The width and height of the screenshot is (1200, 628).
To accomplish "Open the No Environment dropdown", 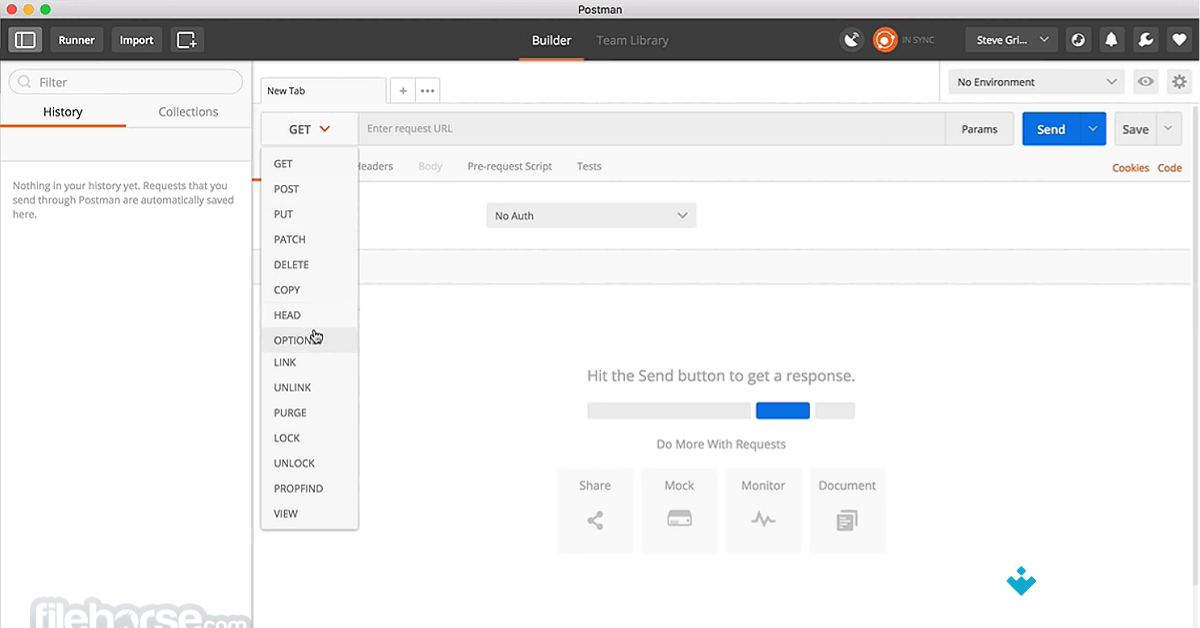I will (1035, 82).
